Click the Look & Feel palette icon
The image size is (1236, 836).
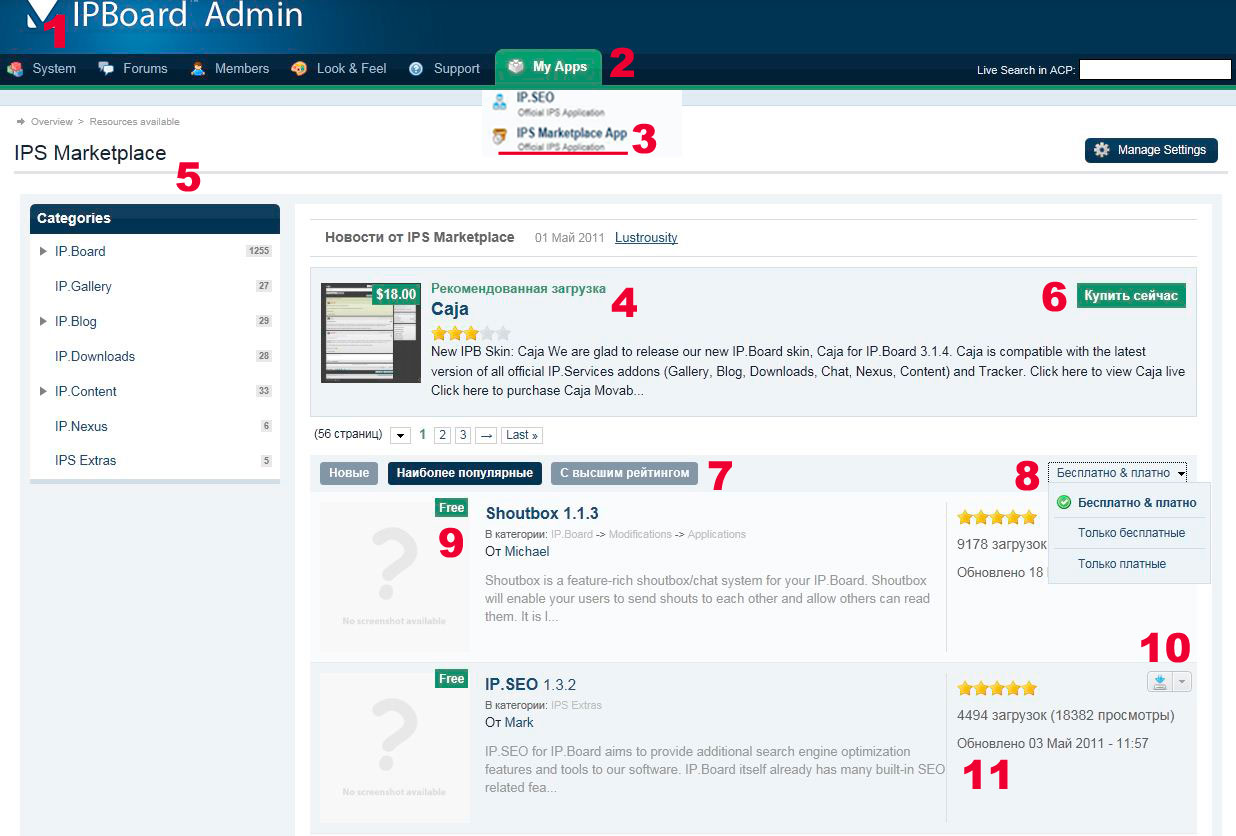[299, 69]
